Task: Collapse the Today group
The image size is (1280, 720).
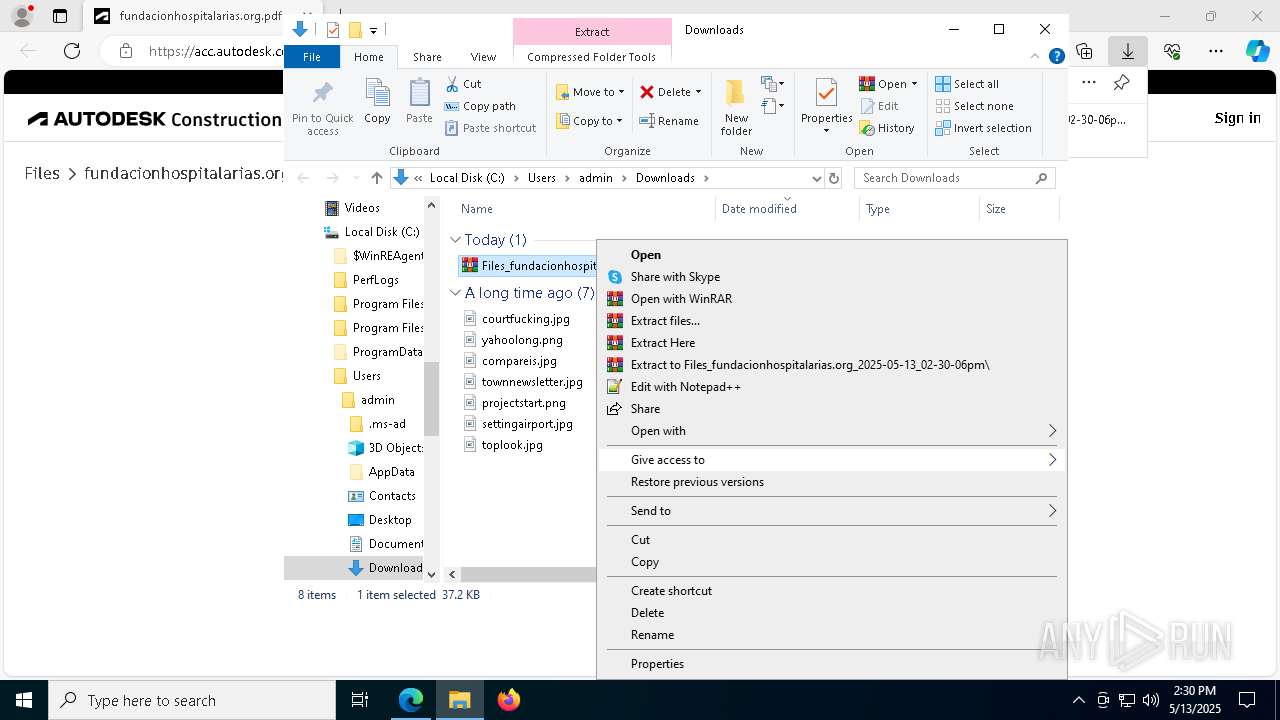Action: pos(455,240)
